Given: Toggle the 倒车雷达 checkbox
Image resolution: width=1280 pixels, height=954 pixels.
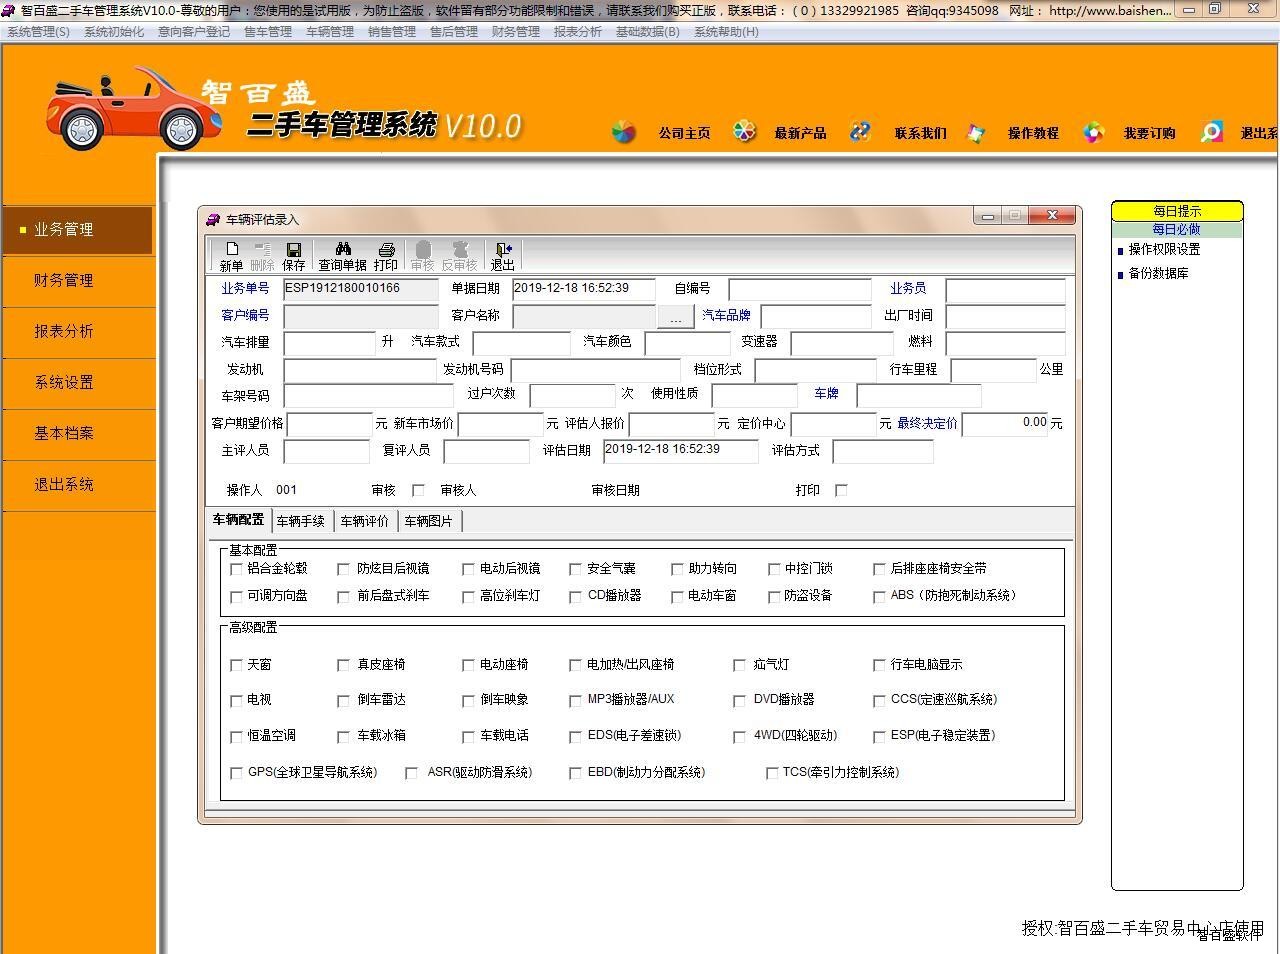Looking at the screenshot, I should [344, 700].
